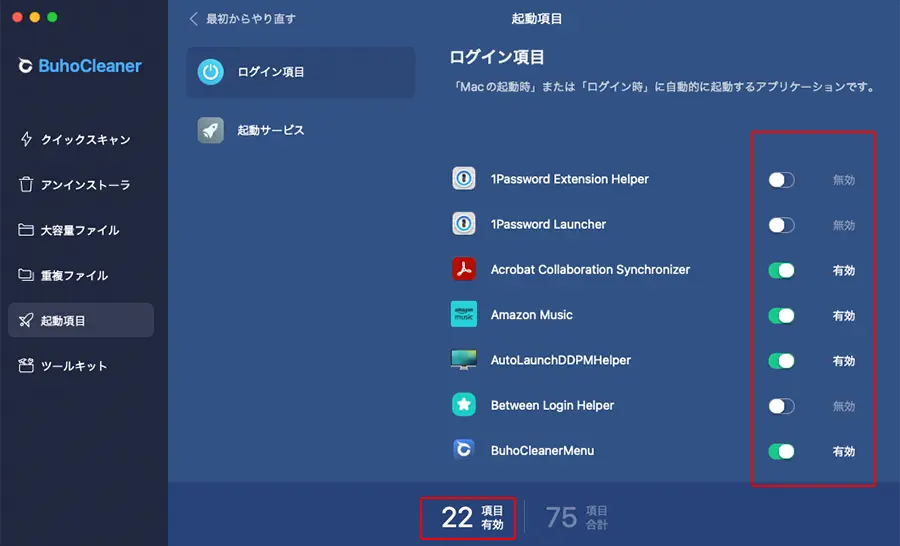Click 無効 label beside 1Password Extension Helper
The height and width of the screenshot is (546, 900).
click(844, 180)
